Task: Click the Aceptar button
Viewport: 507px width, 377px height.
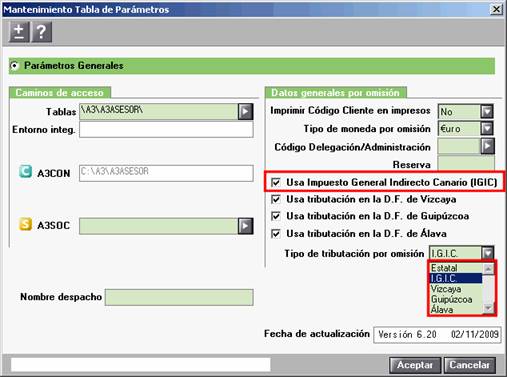Action: point(415,365)
